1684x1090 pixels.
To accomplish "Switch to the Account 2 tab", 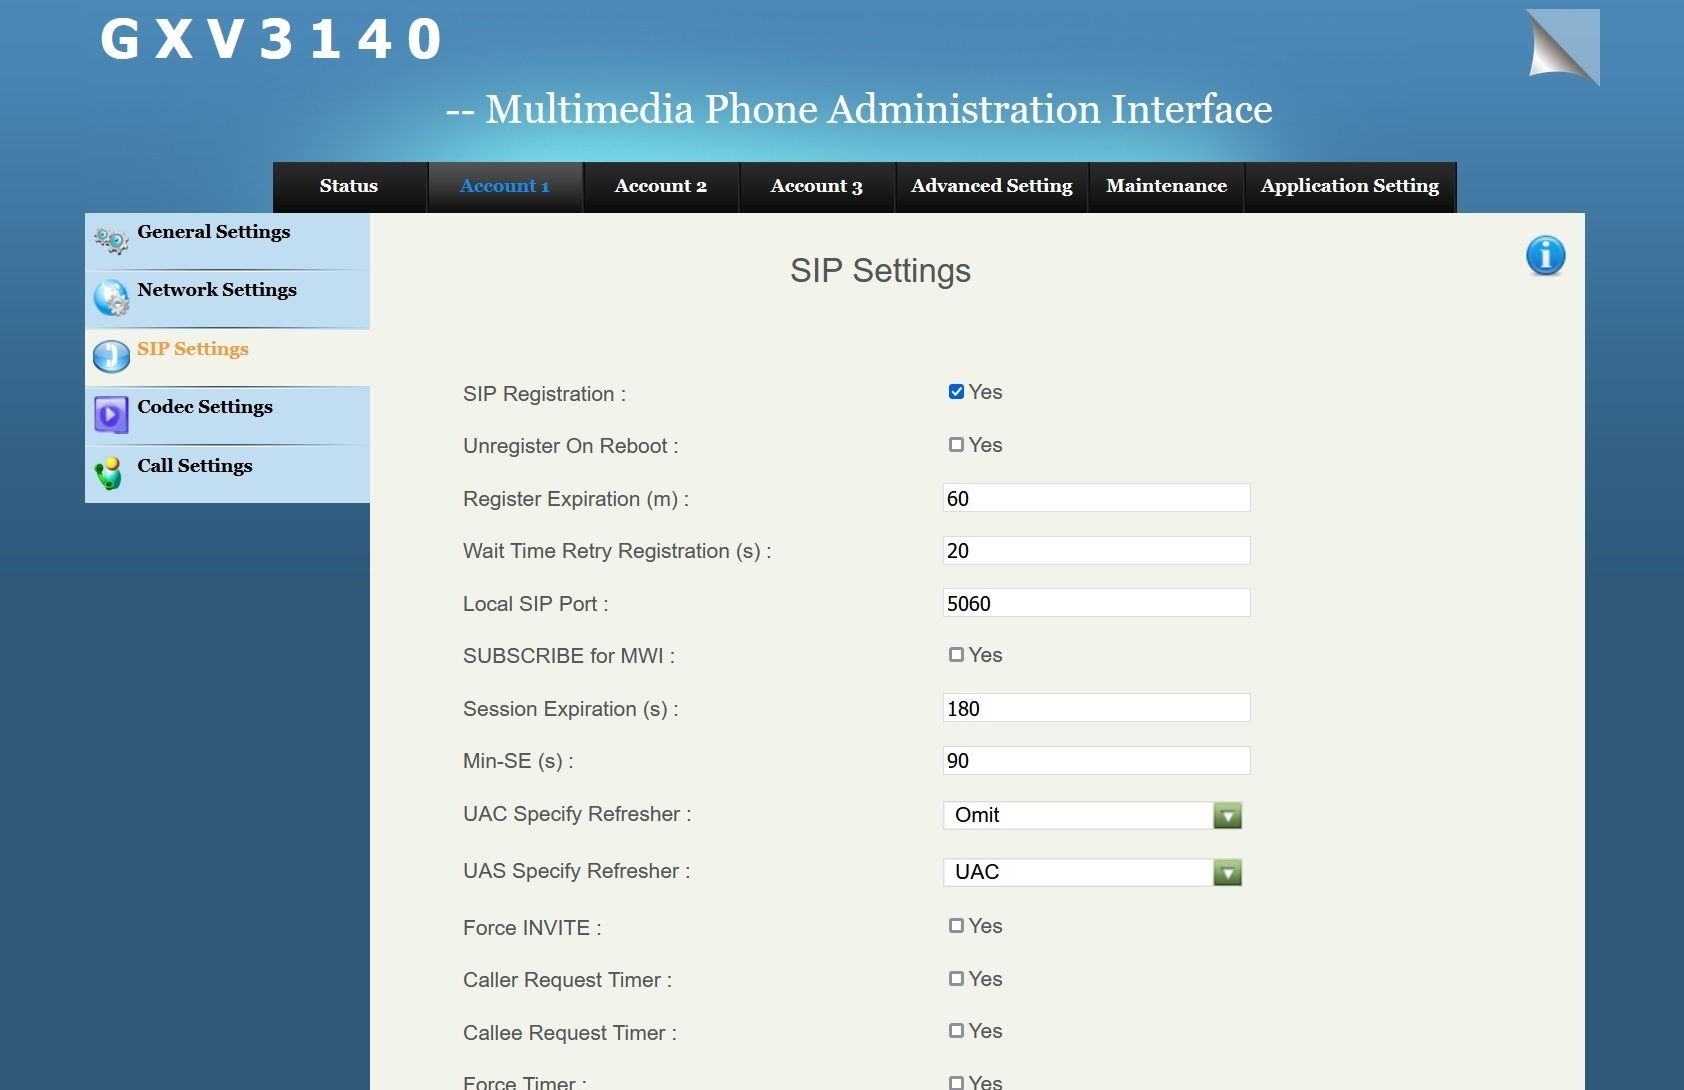I will click(x=661, y=186).
